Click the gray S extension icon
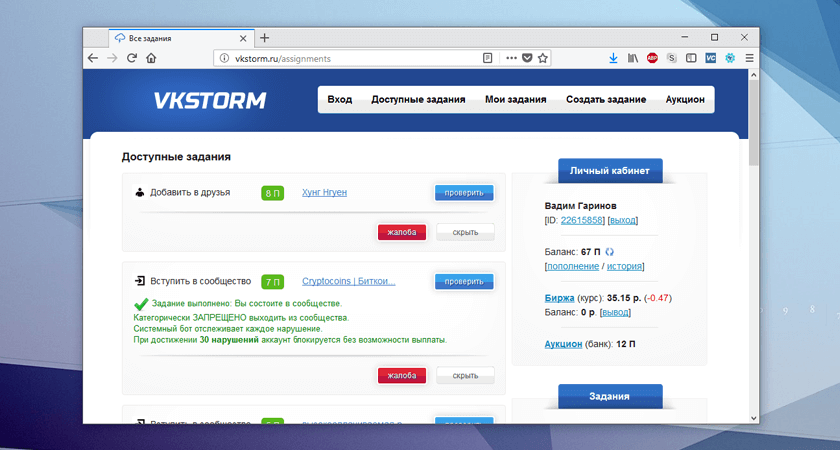This screenshot has height=450, width=840. coord(672,58)
